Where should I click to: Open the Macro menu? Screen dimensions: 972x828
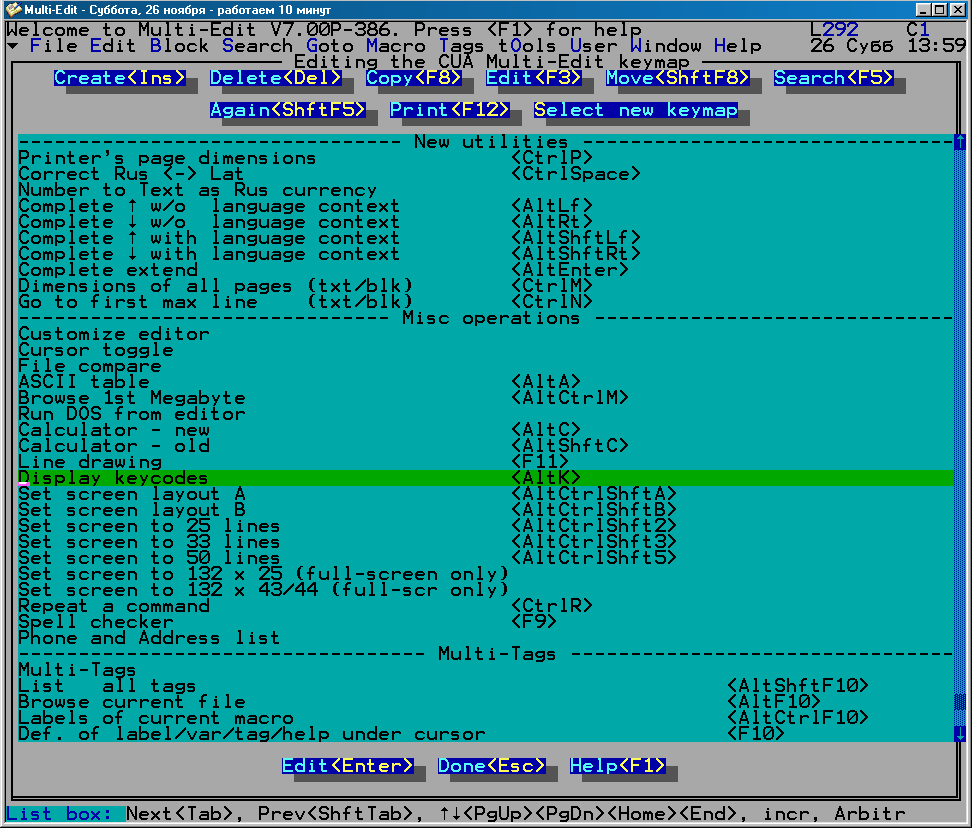395,46
